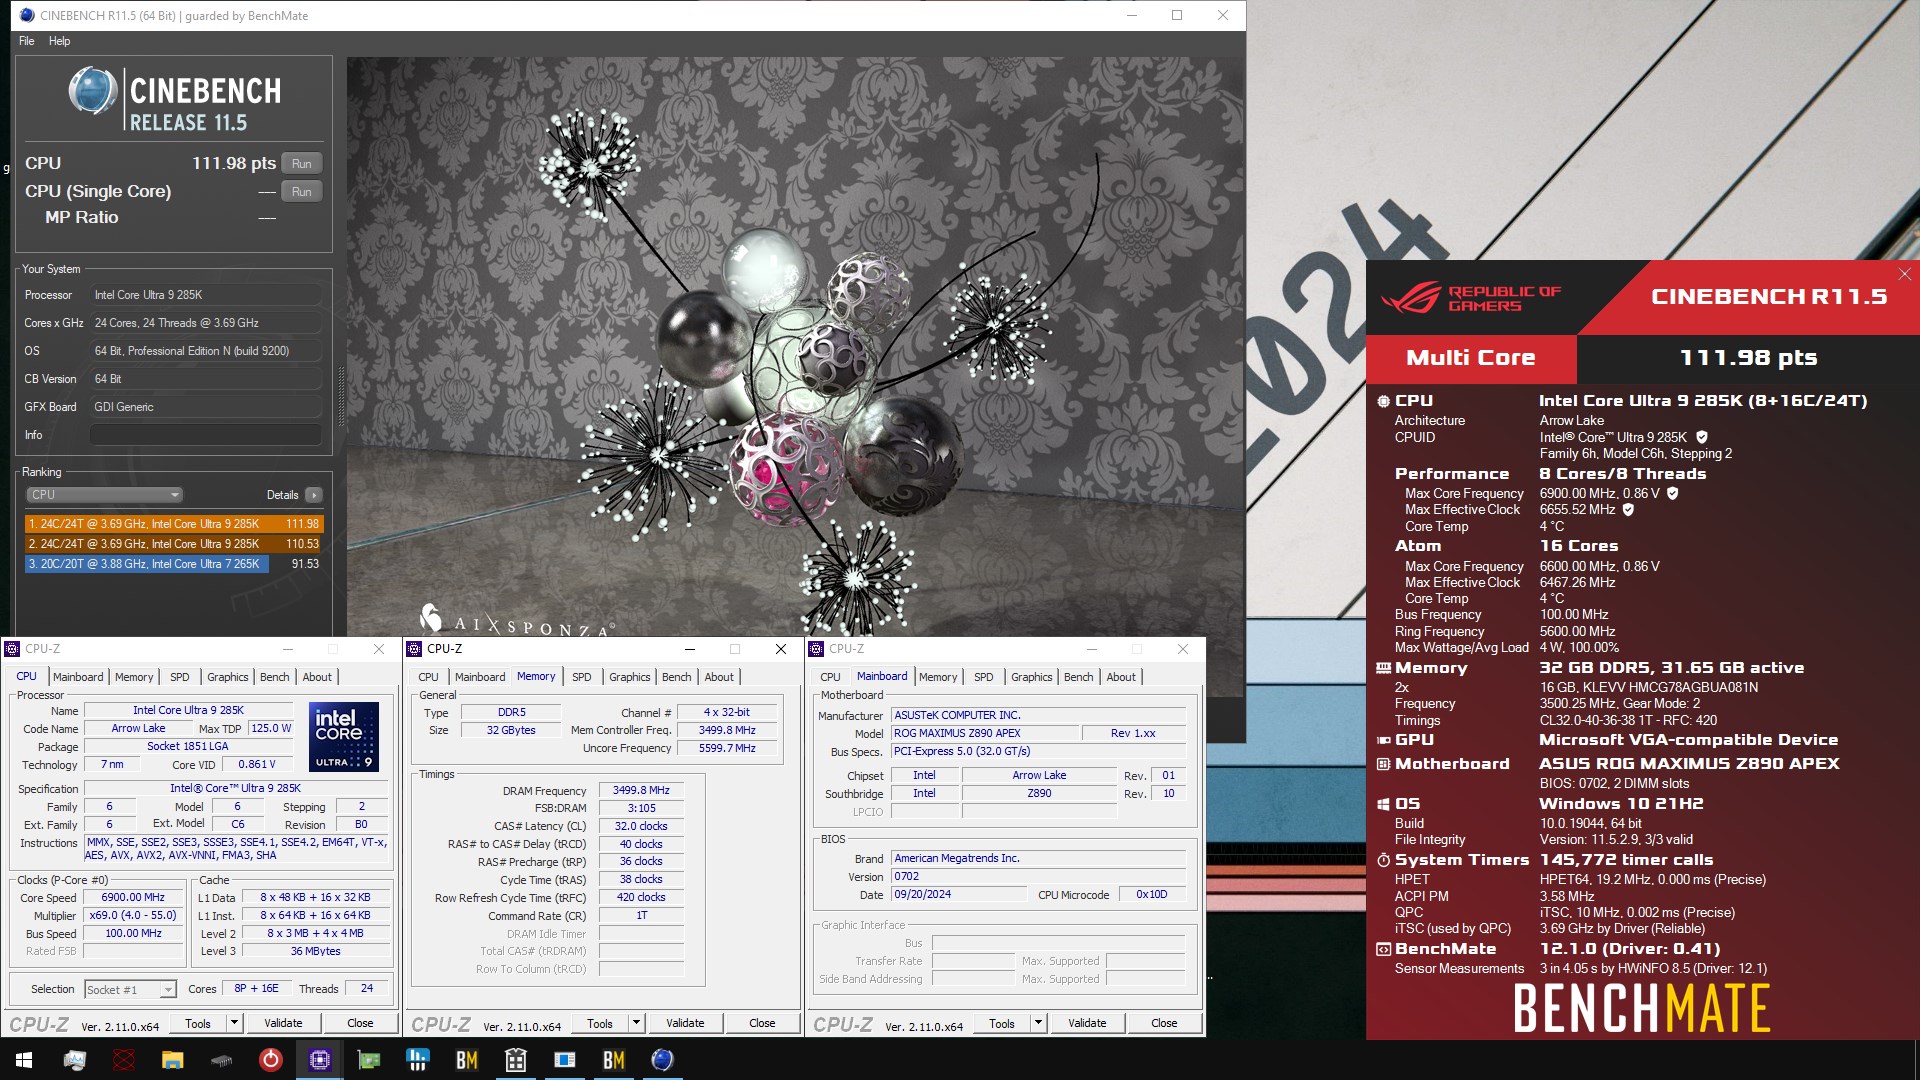This screenshot has width=1920, height=1080.
Task: Open the green PCIe card taskbar icon
Action: [x=368, y=1060]
